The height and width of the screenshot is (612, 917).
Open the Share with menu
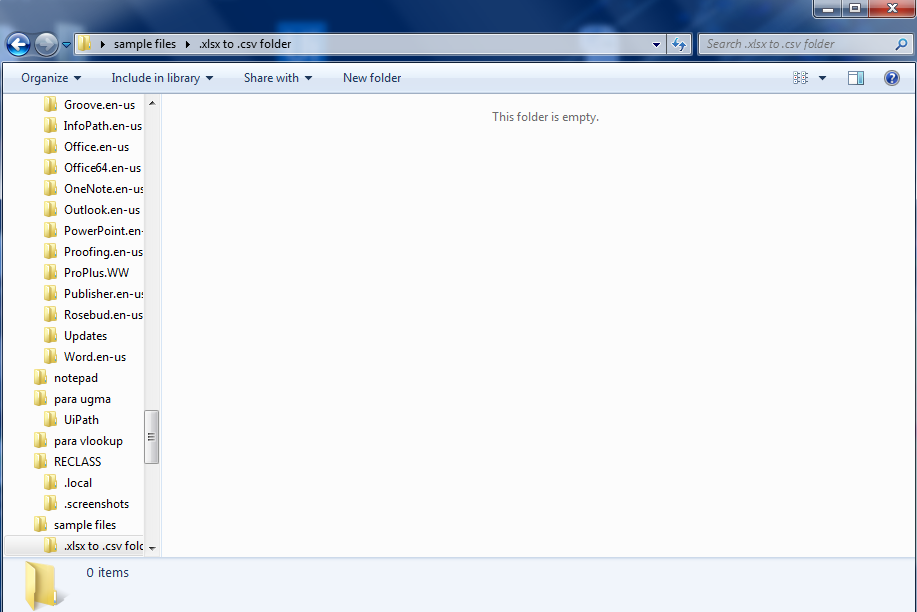[276, 77]
